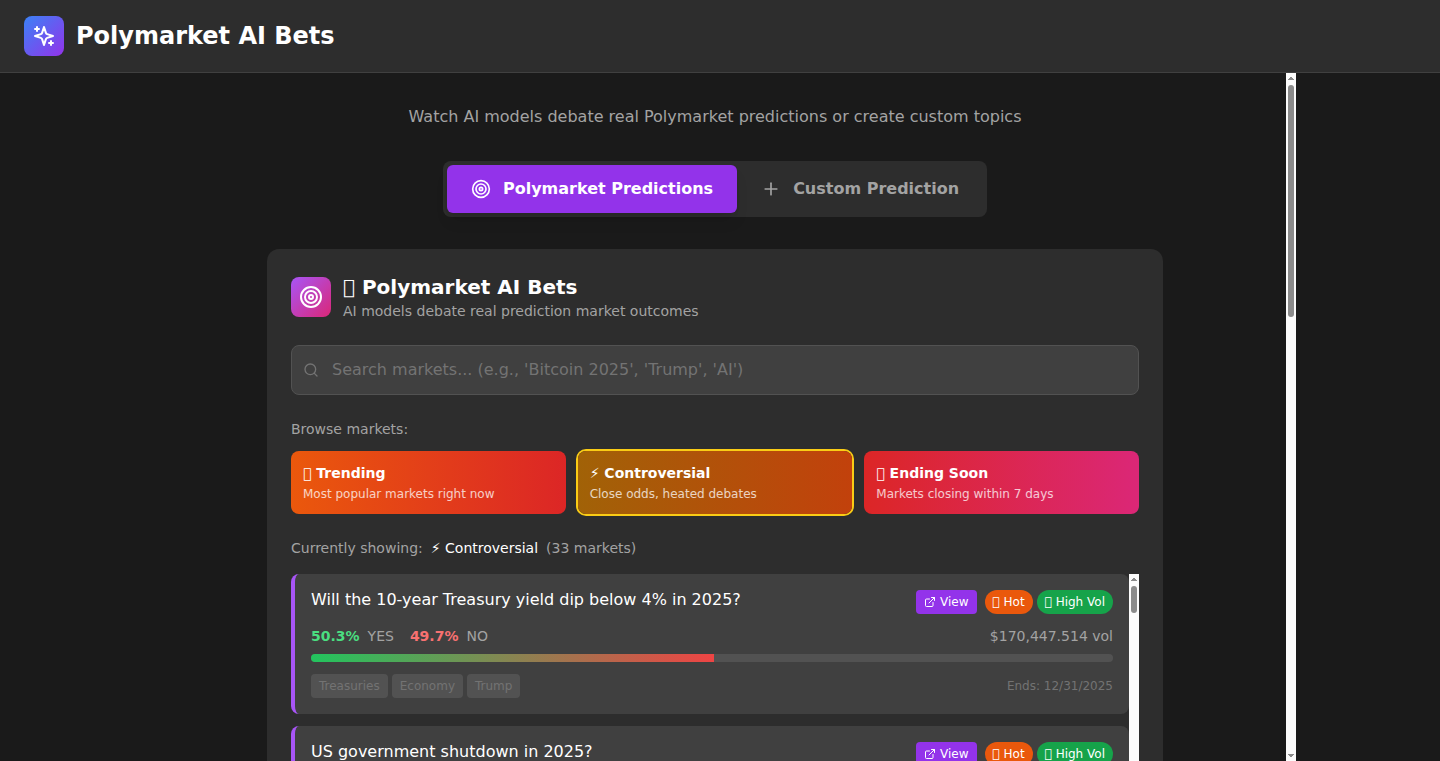This screenshot has width=1440, height=761.
Task: Click the $170,447.514 vol figure
Action: tap(1051, 636)
